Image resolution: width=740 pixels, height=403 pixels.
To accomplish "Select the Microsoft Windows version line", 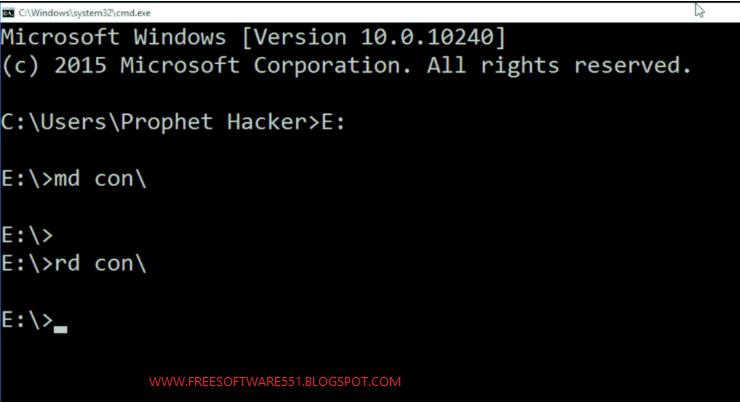I will [253, 37].
